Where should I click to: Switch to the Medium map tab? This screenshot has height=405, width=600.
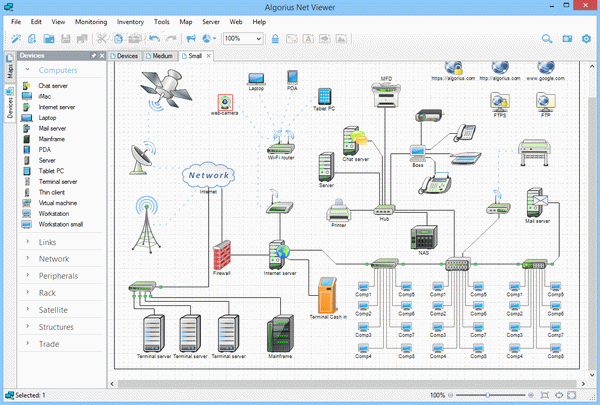coord(160,56)
